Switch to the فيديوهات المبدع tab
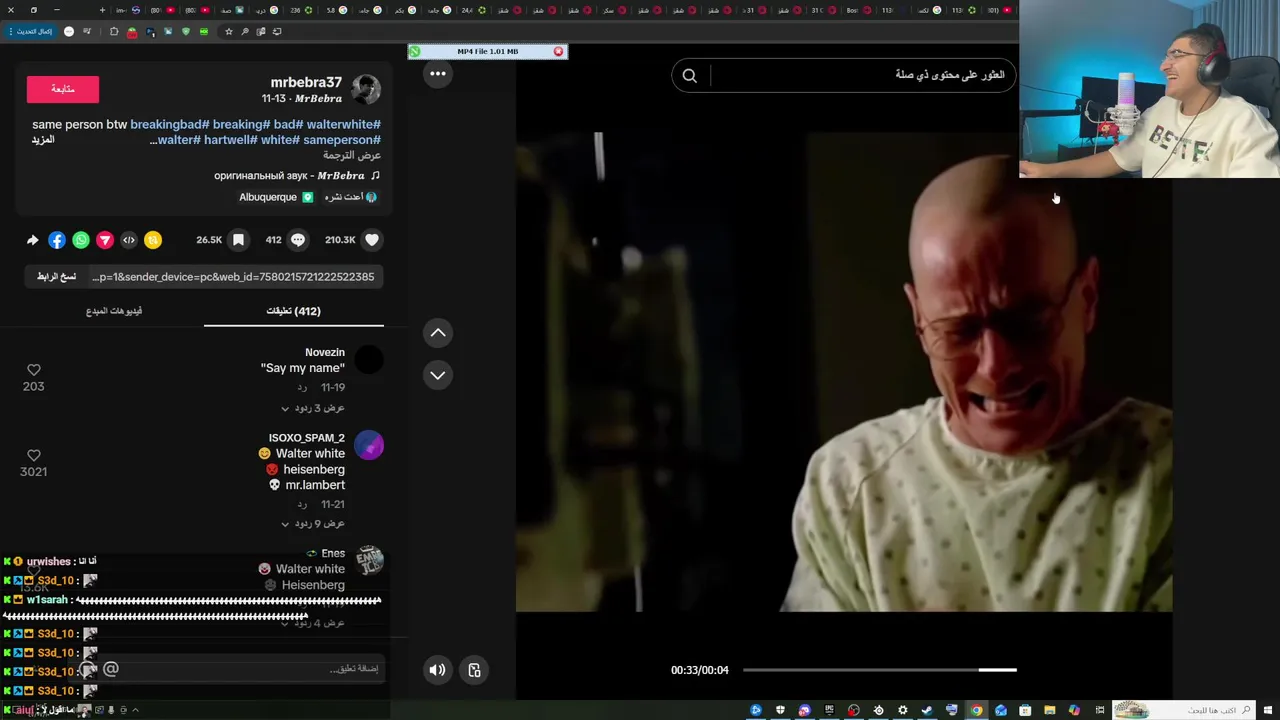The width and height of the screenshot is (1280, 720). tap(113, 311)
